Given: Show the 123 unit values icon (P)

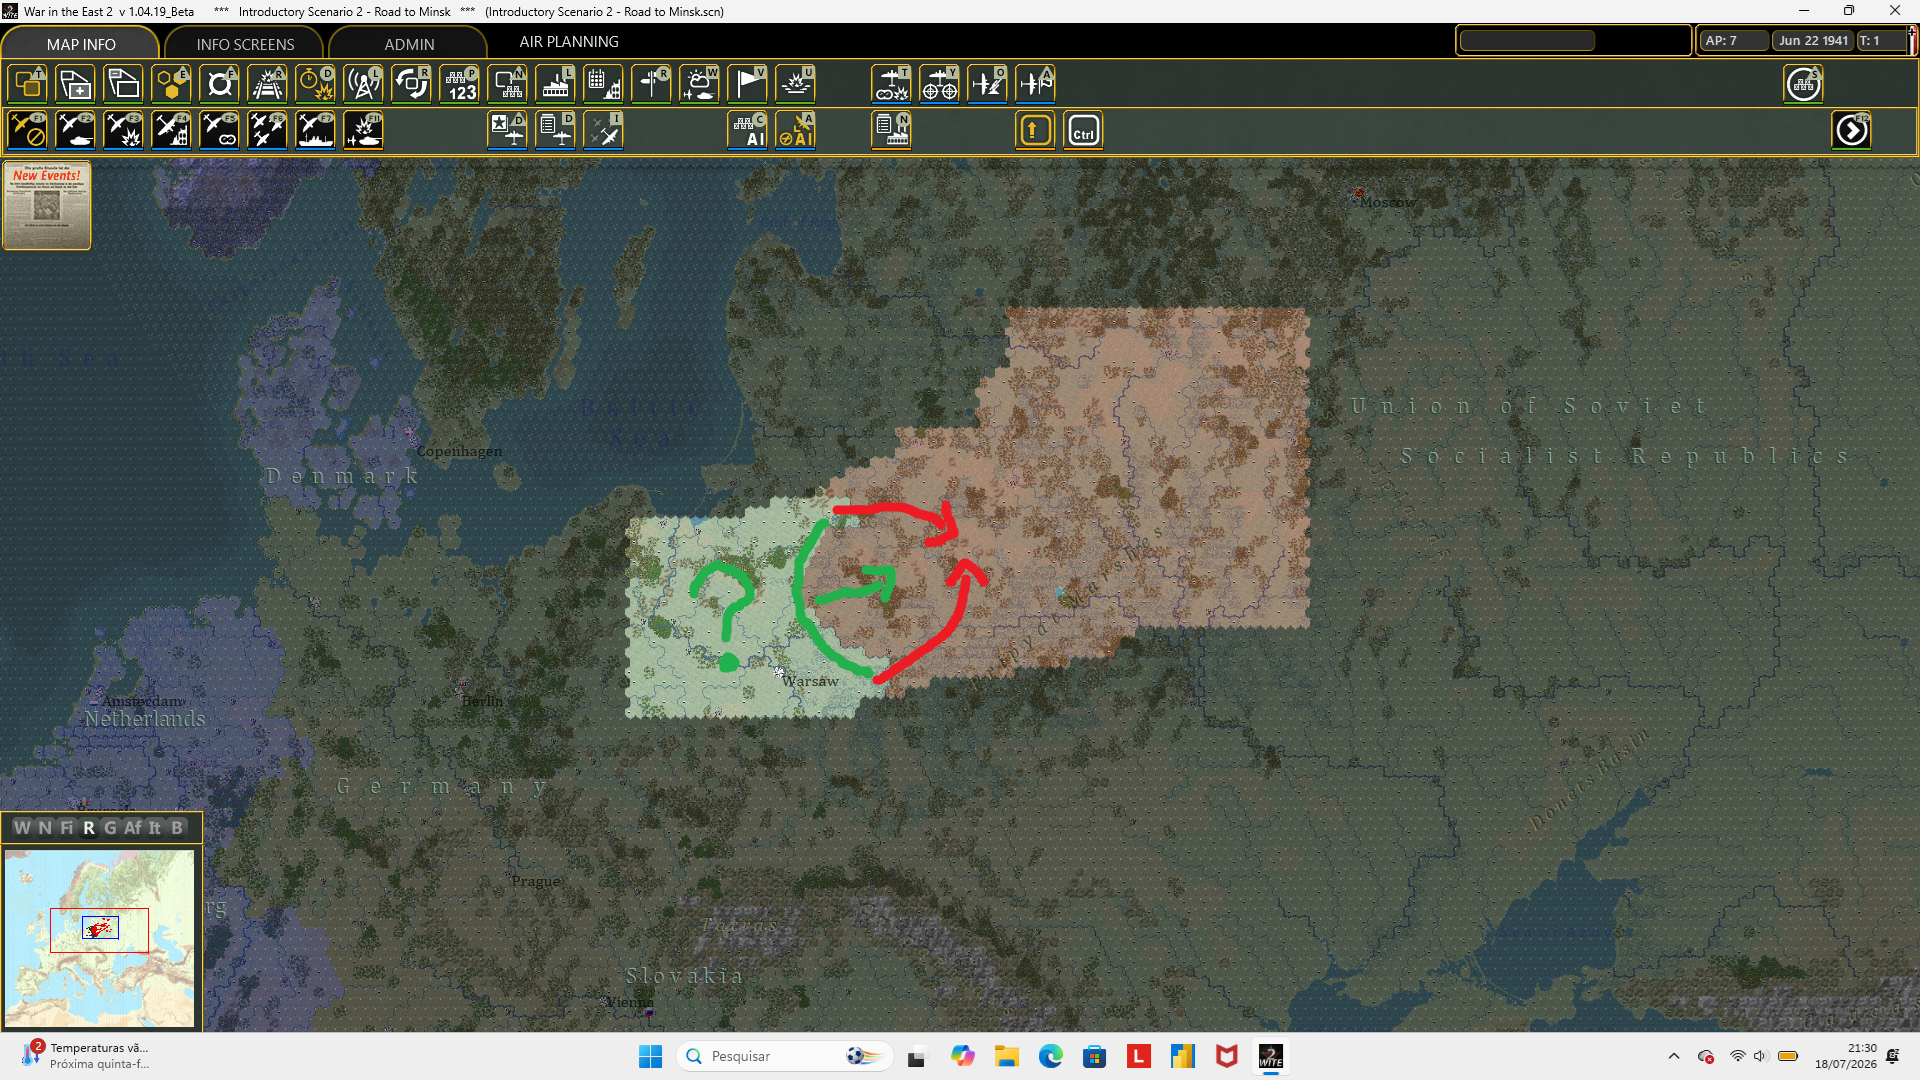Looking at the screenshot, I should (460, 84).
